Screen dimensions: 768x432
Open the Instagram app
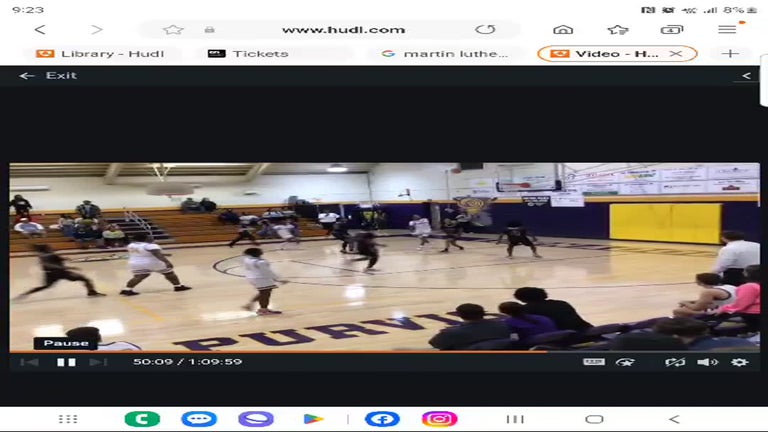point(439,419)
